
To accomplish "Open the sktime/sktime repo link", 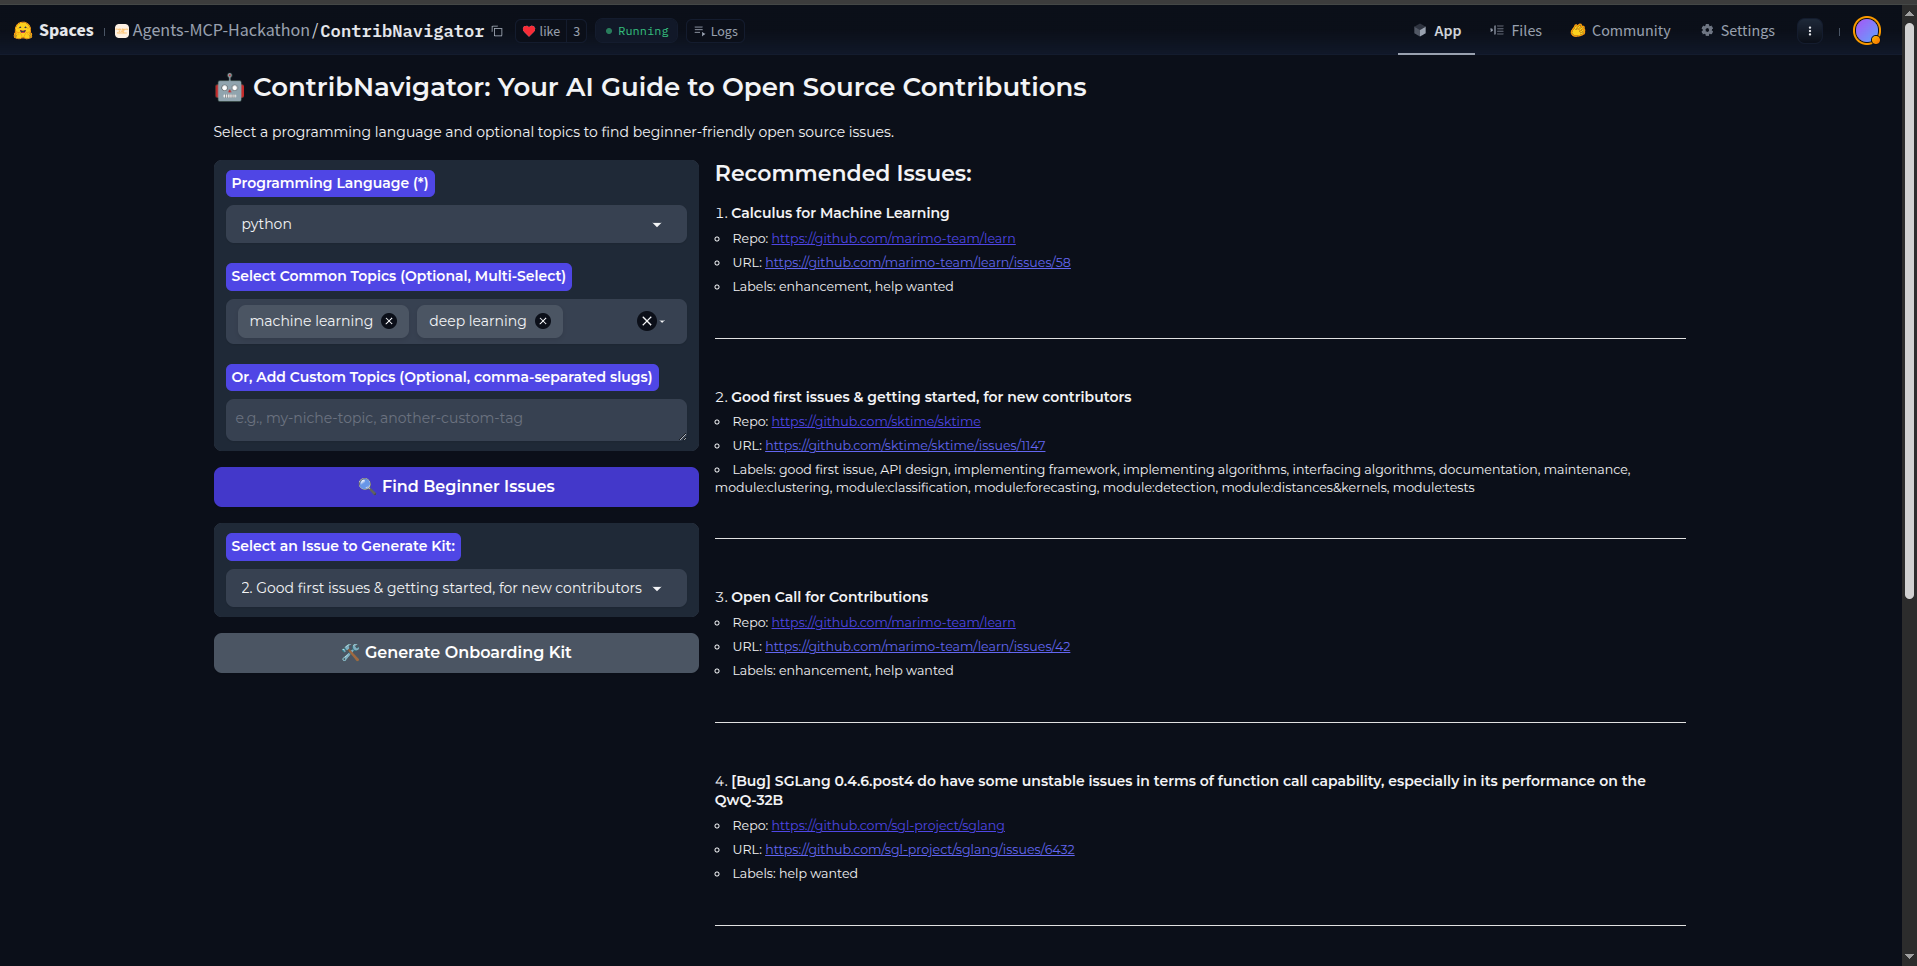I will click(x=876, y=422).
